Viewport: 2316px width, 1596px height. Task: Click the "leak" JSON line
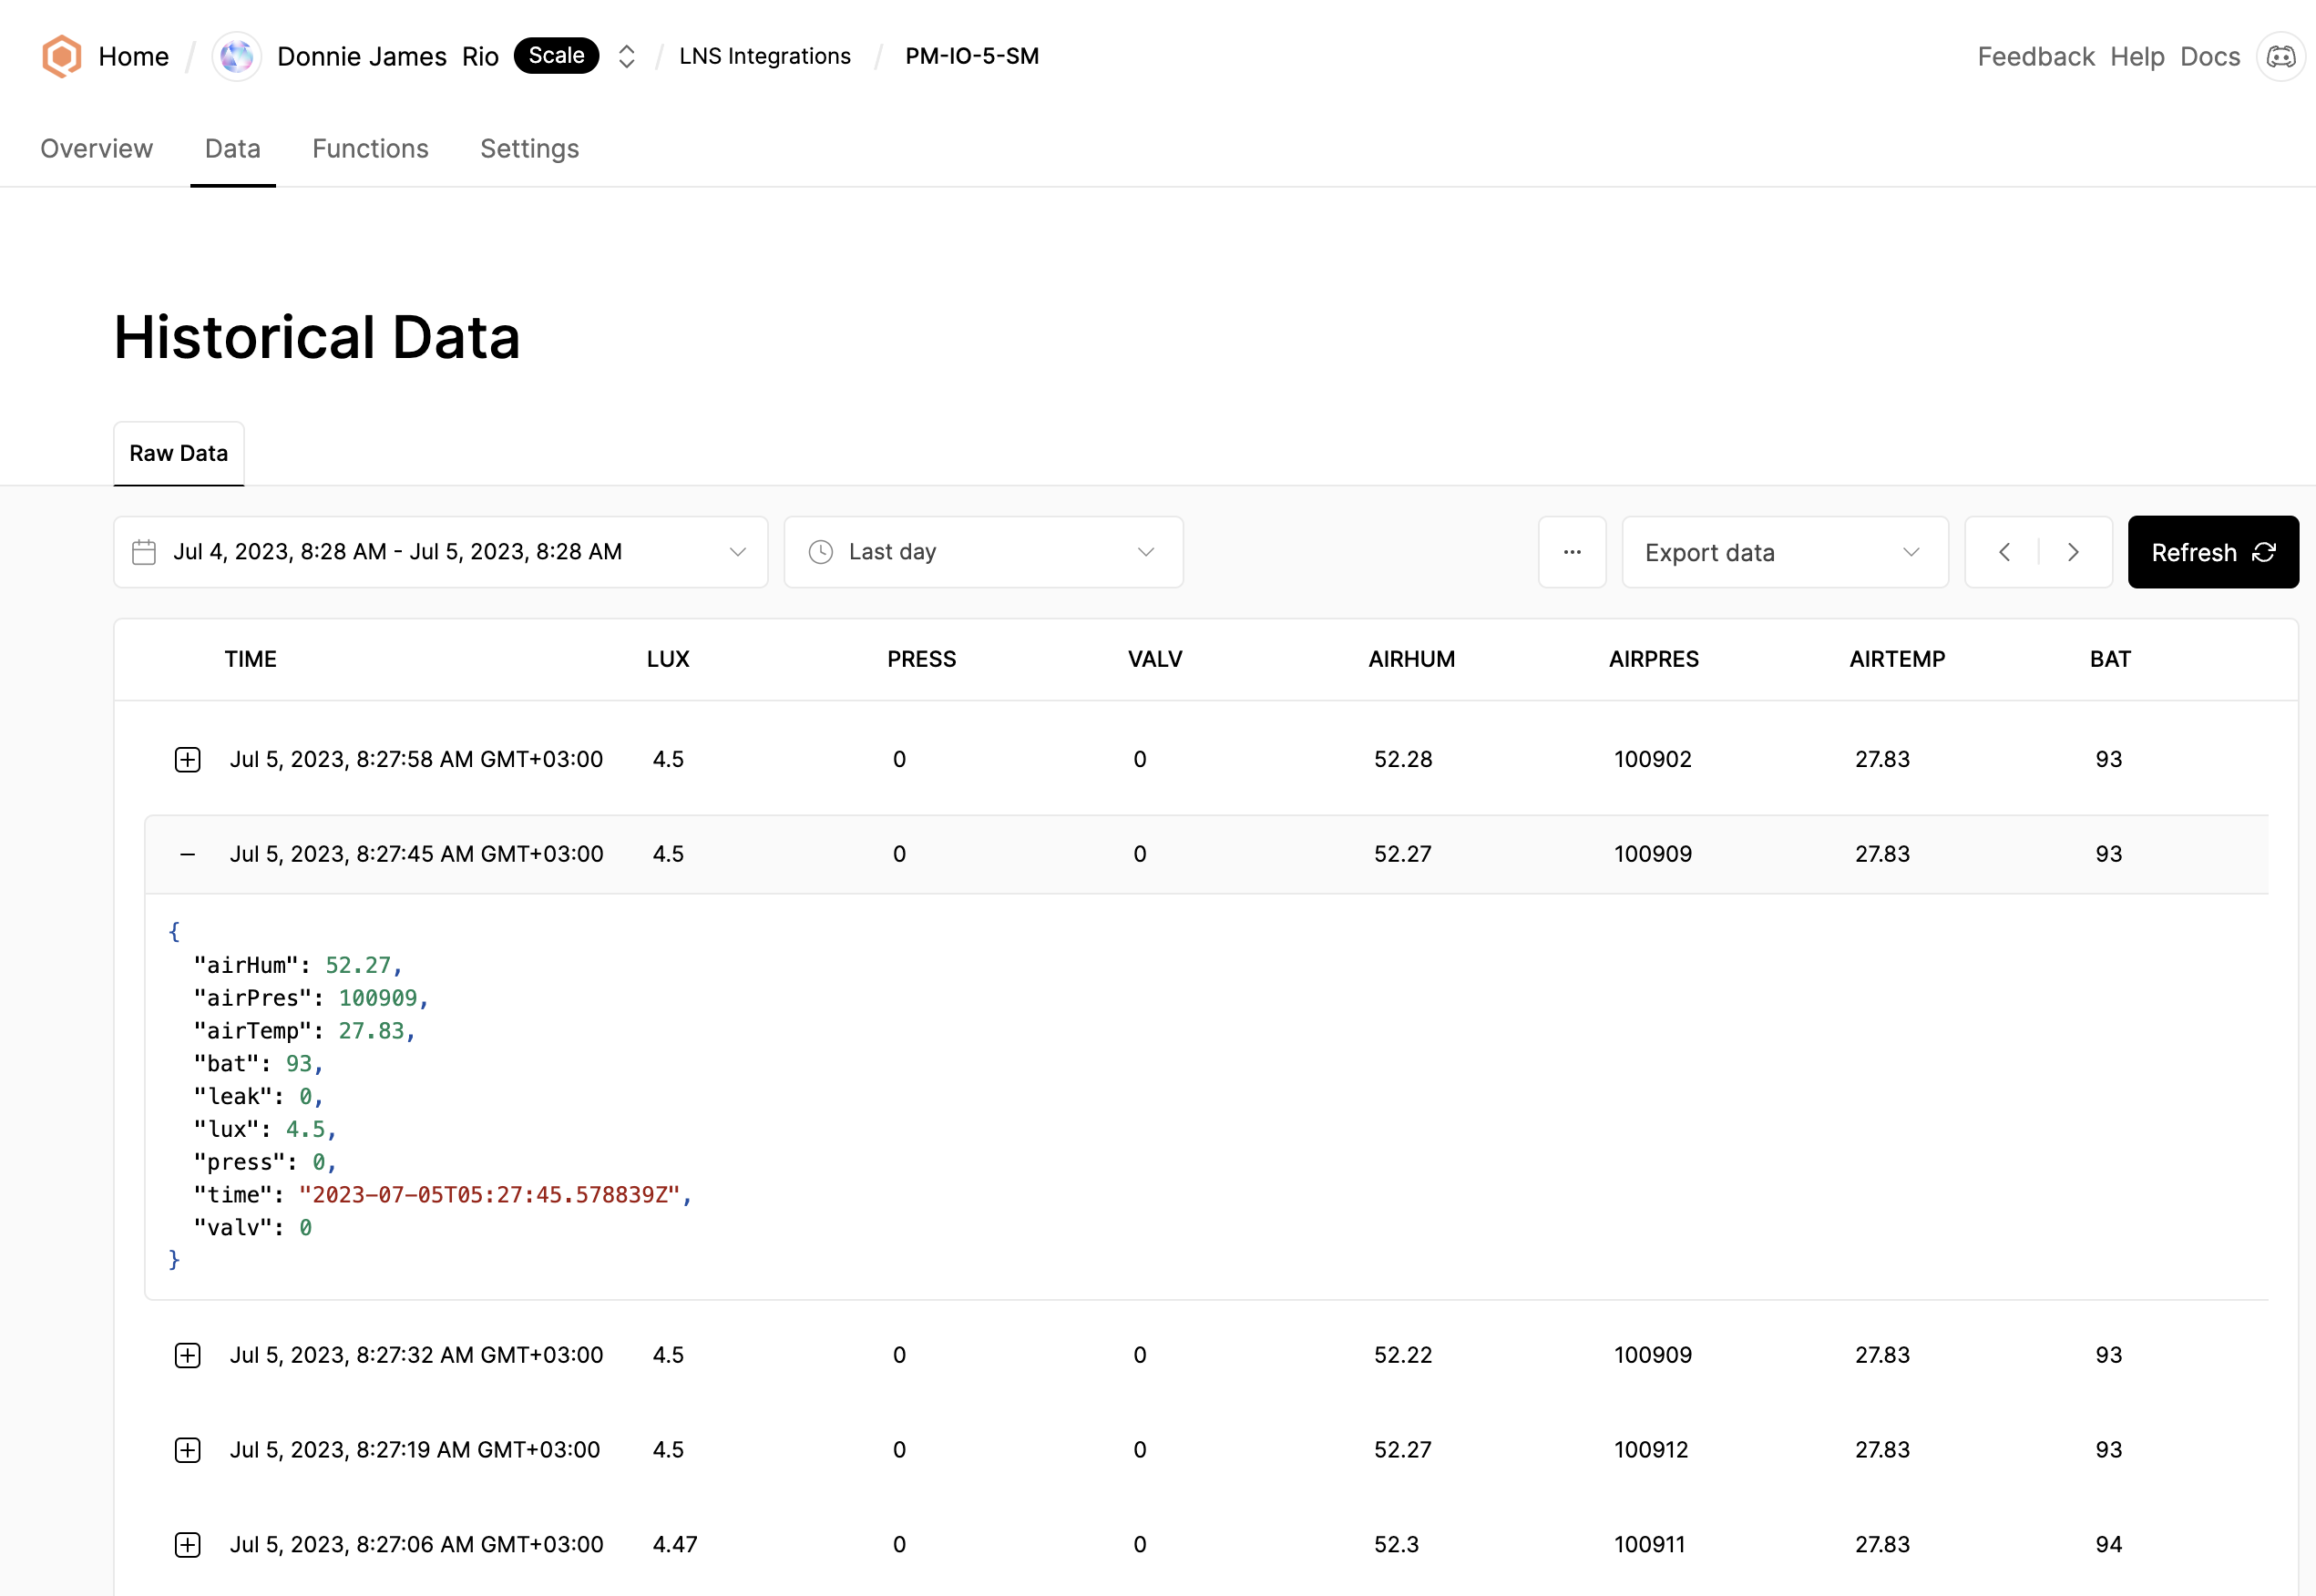(258, 1097)
